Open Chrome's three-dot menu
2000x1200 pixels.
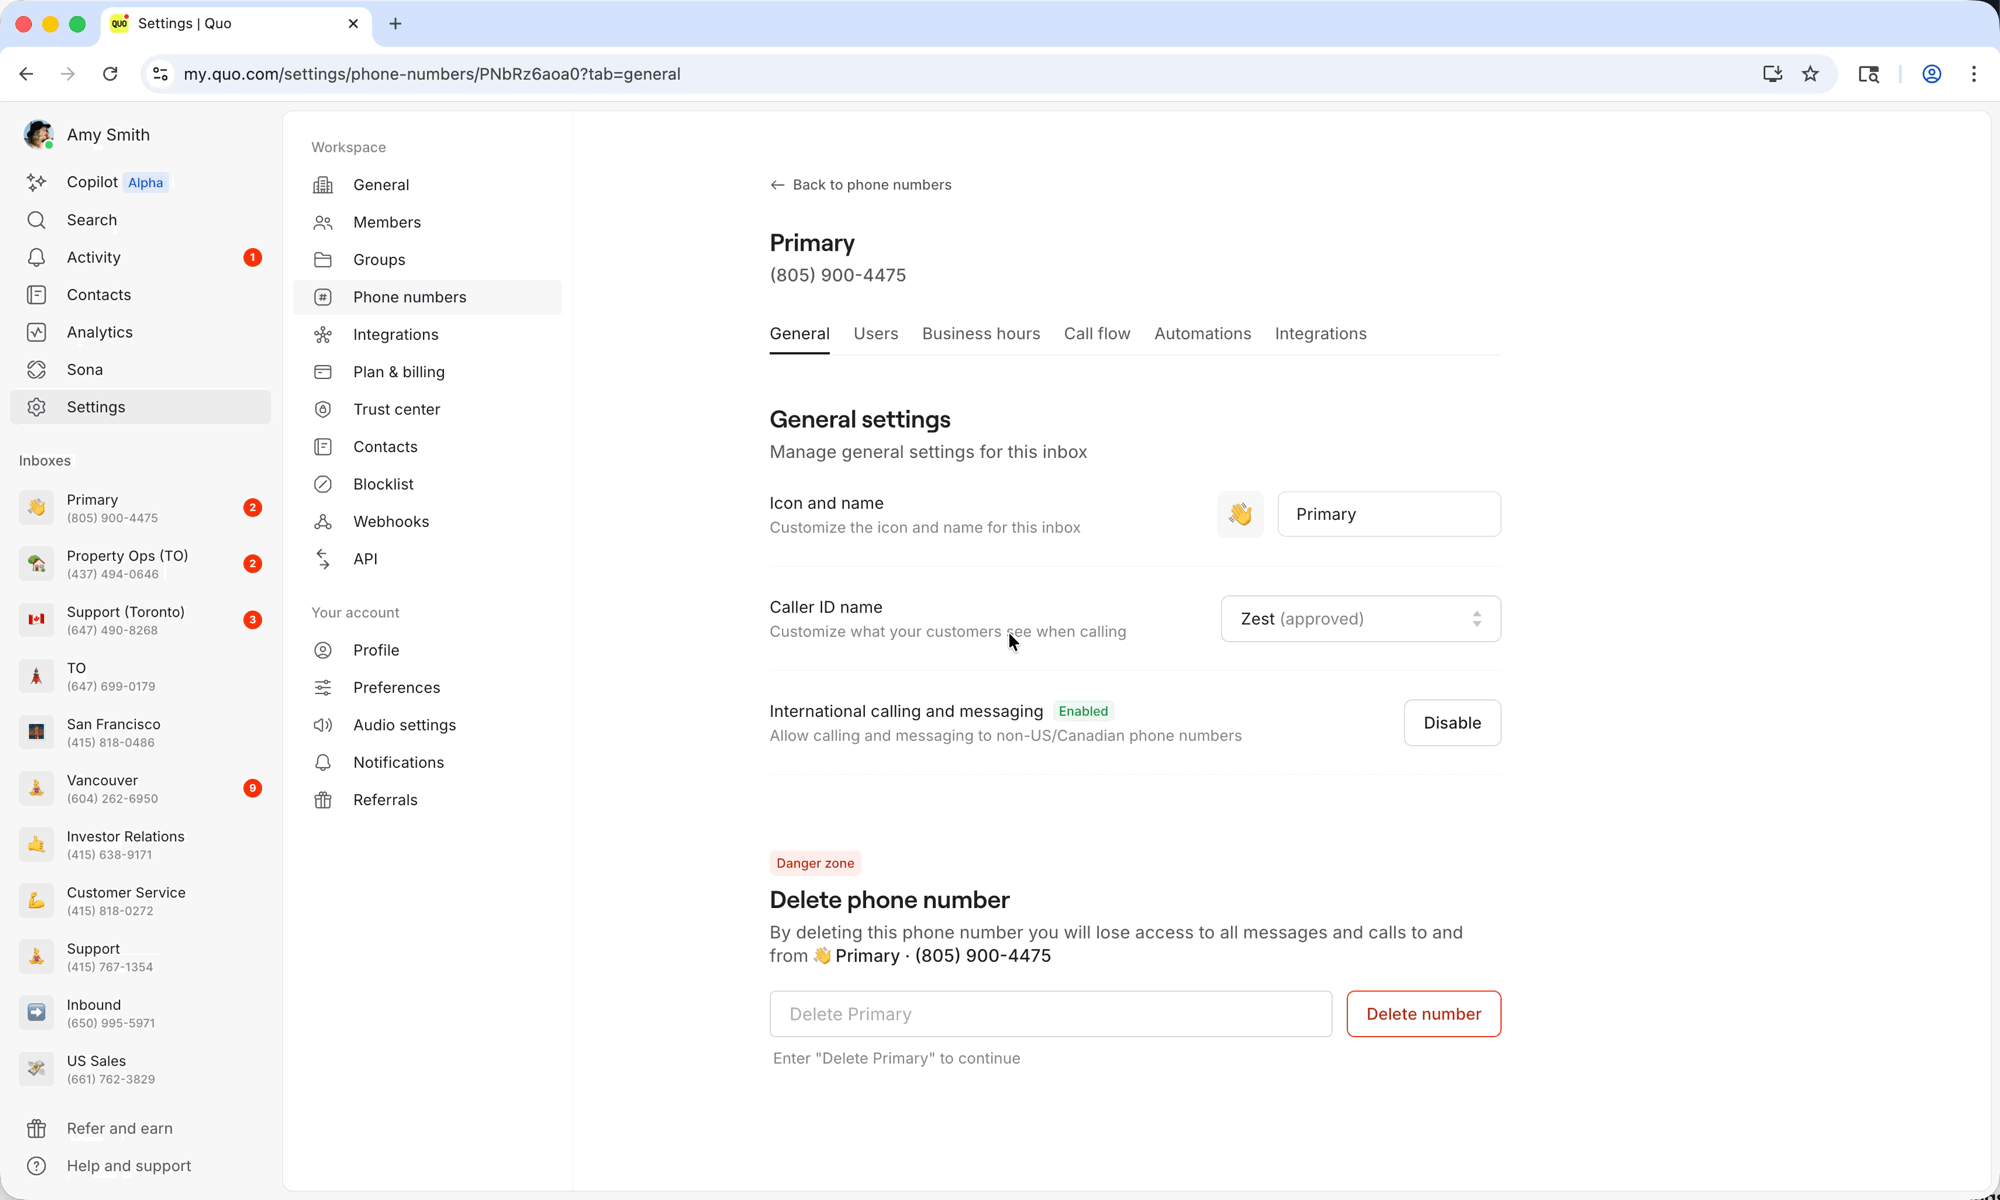pyautogui.click(x=1973, y=73)
